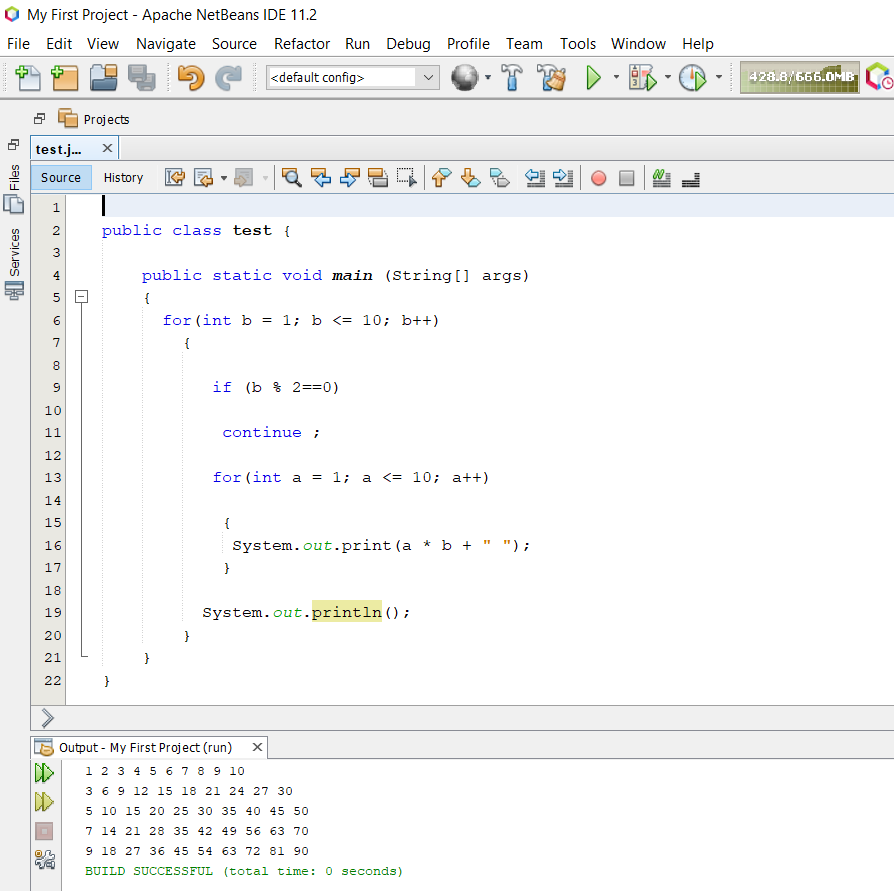The image size is (894, 891).
Task: Open the Help menu
Action: pyautogui.click(x=698, y=44)
